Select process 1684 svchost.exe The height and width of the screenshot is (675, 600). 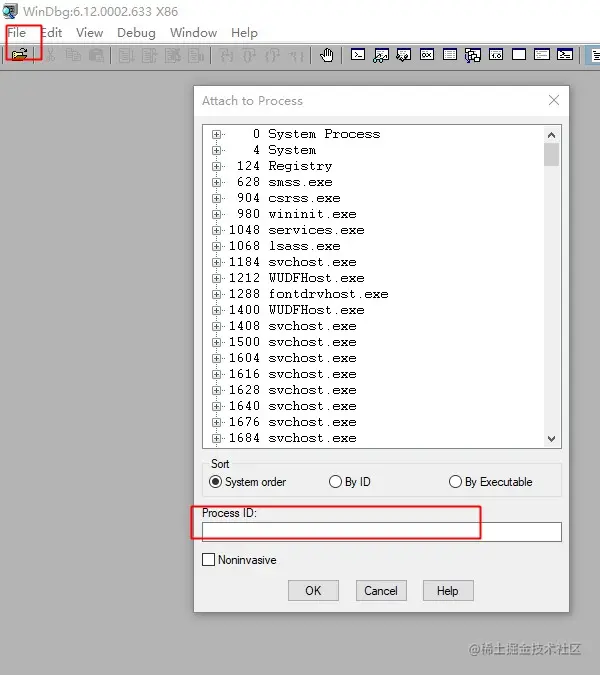(x=293, y=438)
